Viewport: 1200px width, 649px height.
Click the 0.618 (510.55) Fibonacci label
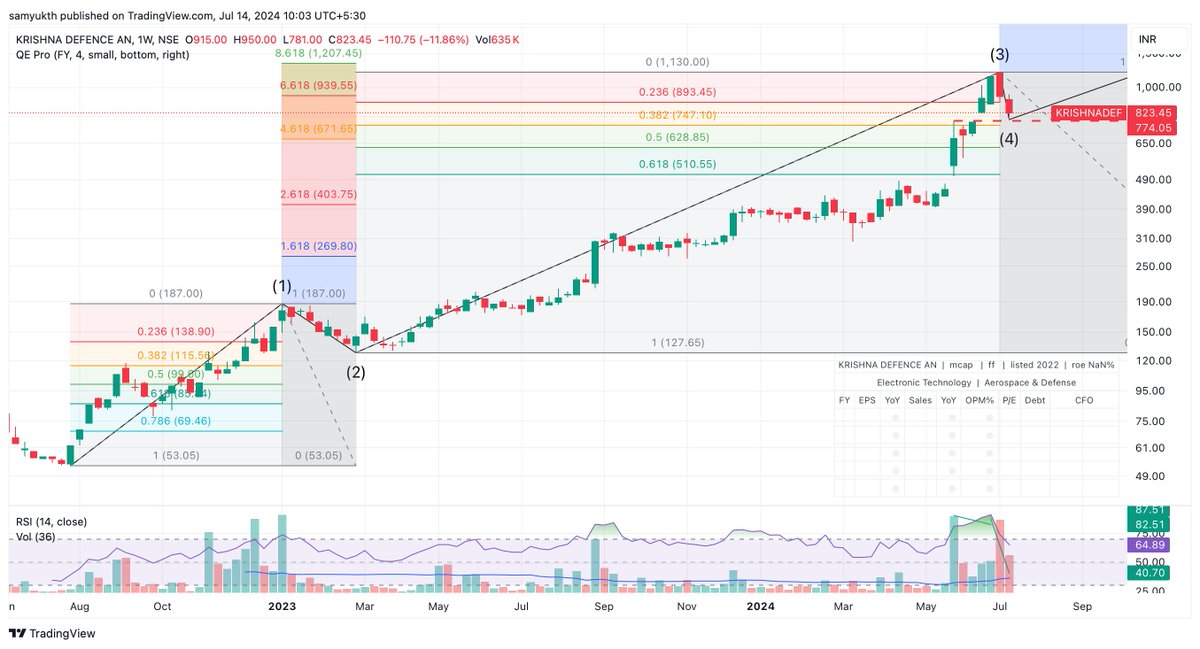[x=678, y=164]
